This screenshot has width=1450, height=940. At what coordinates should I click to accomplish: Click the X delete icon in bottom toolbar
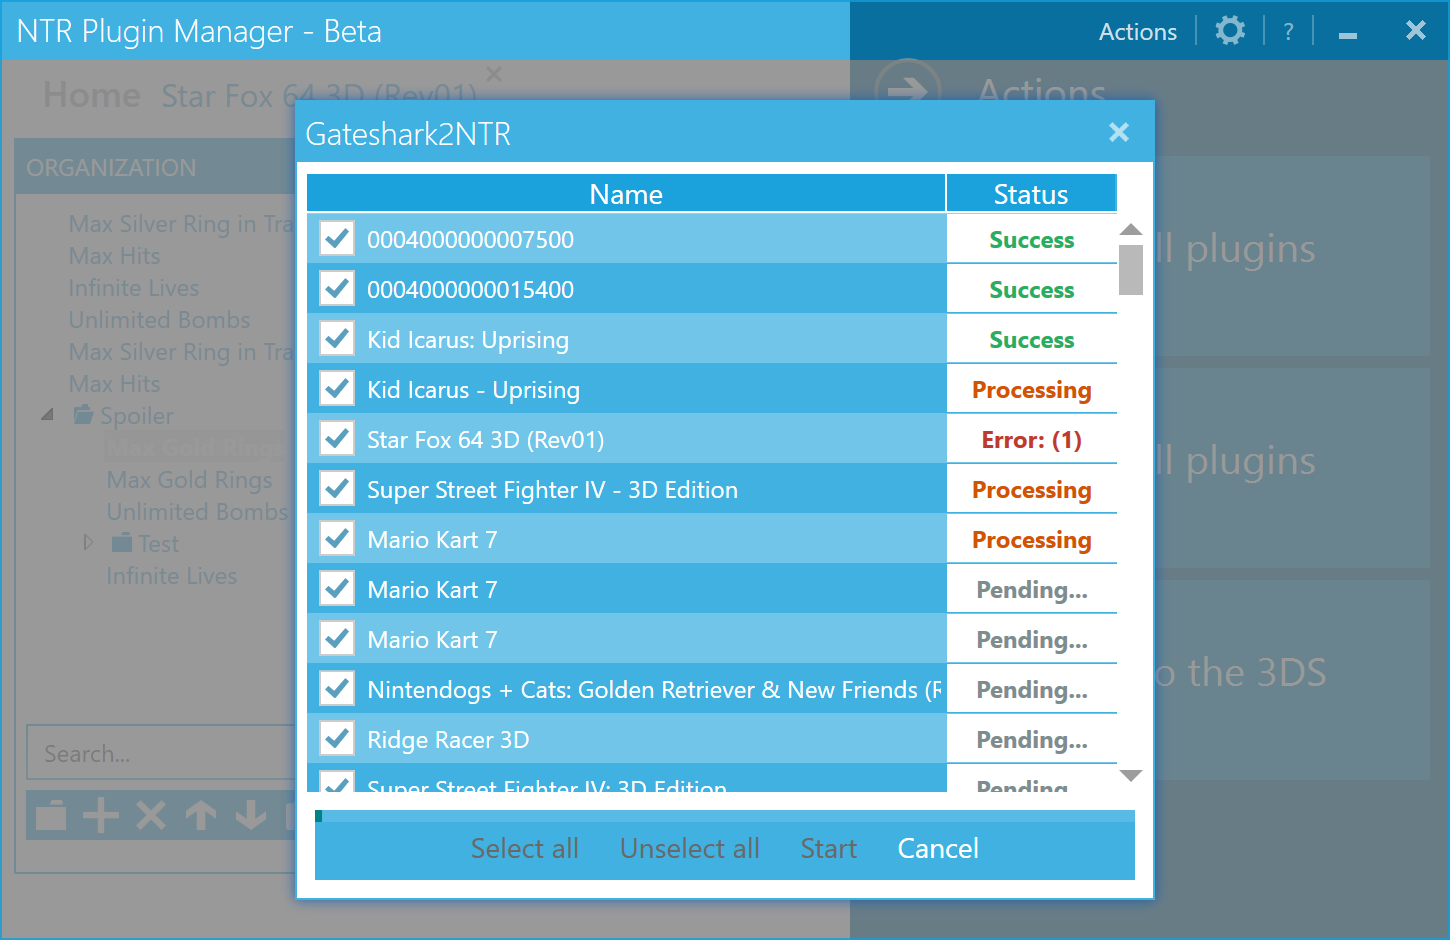click(x=151, y=816)
